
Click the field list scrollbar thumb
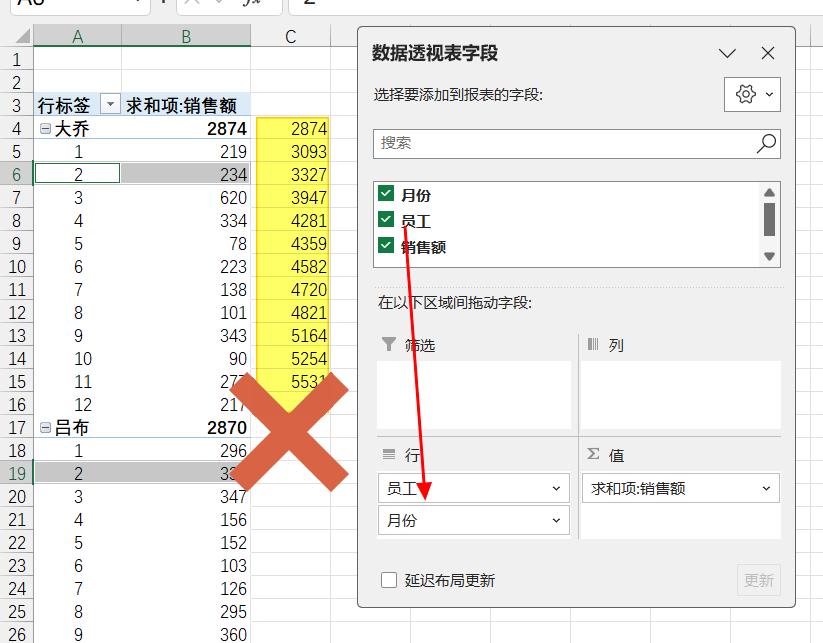coord(769,219)
